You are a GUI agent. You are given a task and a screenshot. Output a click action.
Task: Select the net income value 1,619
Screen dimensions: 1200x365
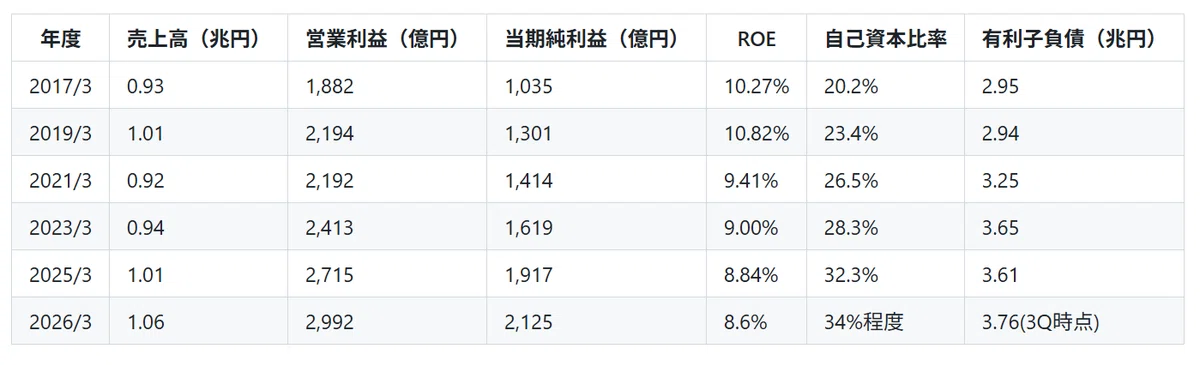click(529, 228)
